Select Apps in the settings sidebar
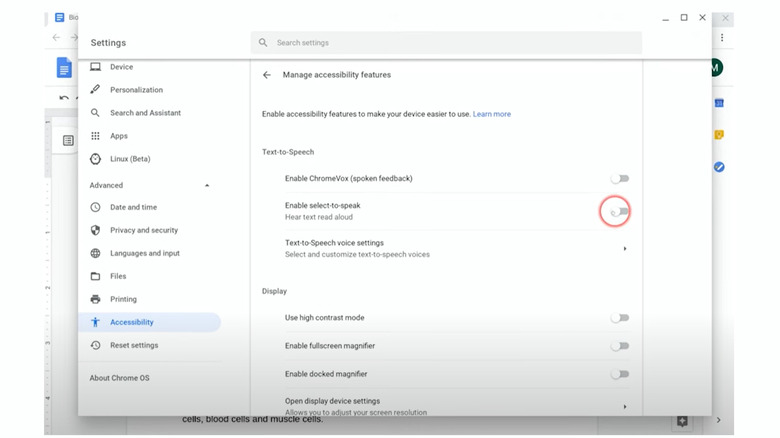Screen dimensions: 780x438 click(x=119, y=136)
